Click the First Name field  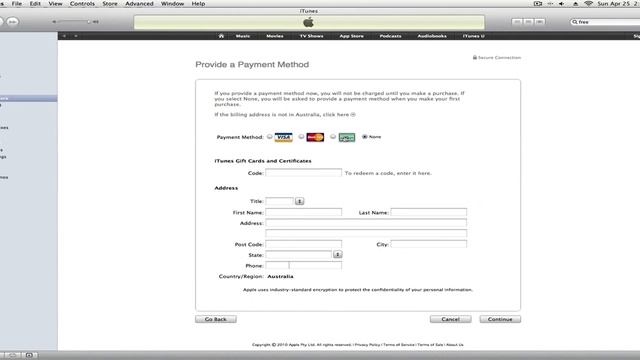(x=303, y=212)
